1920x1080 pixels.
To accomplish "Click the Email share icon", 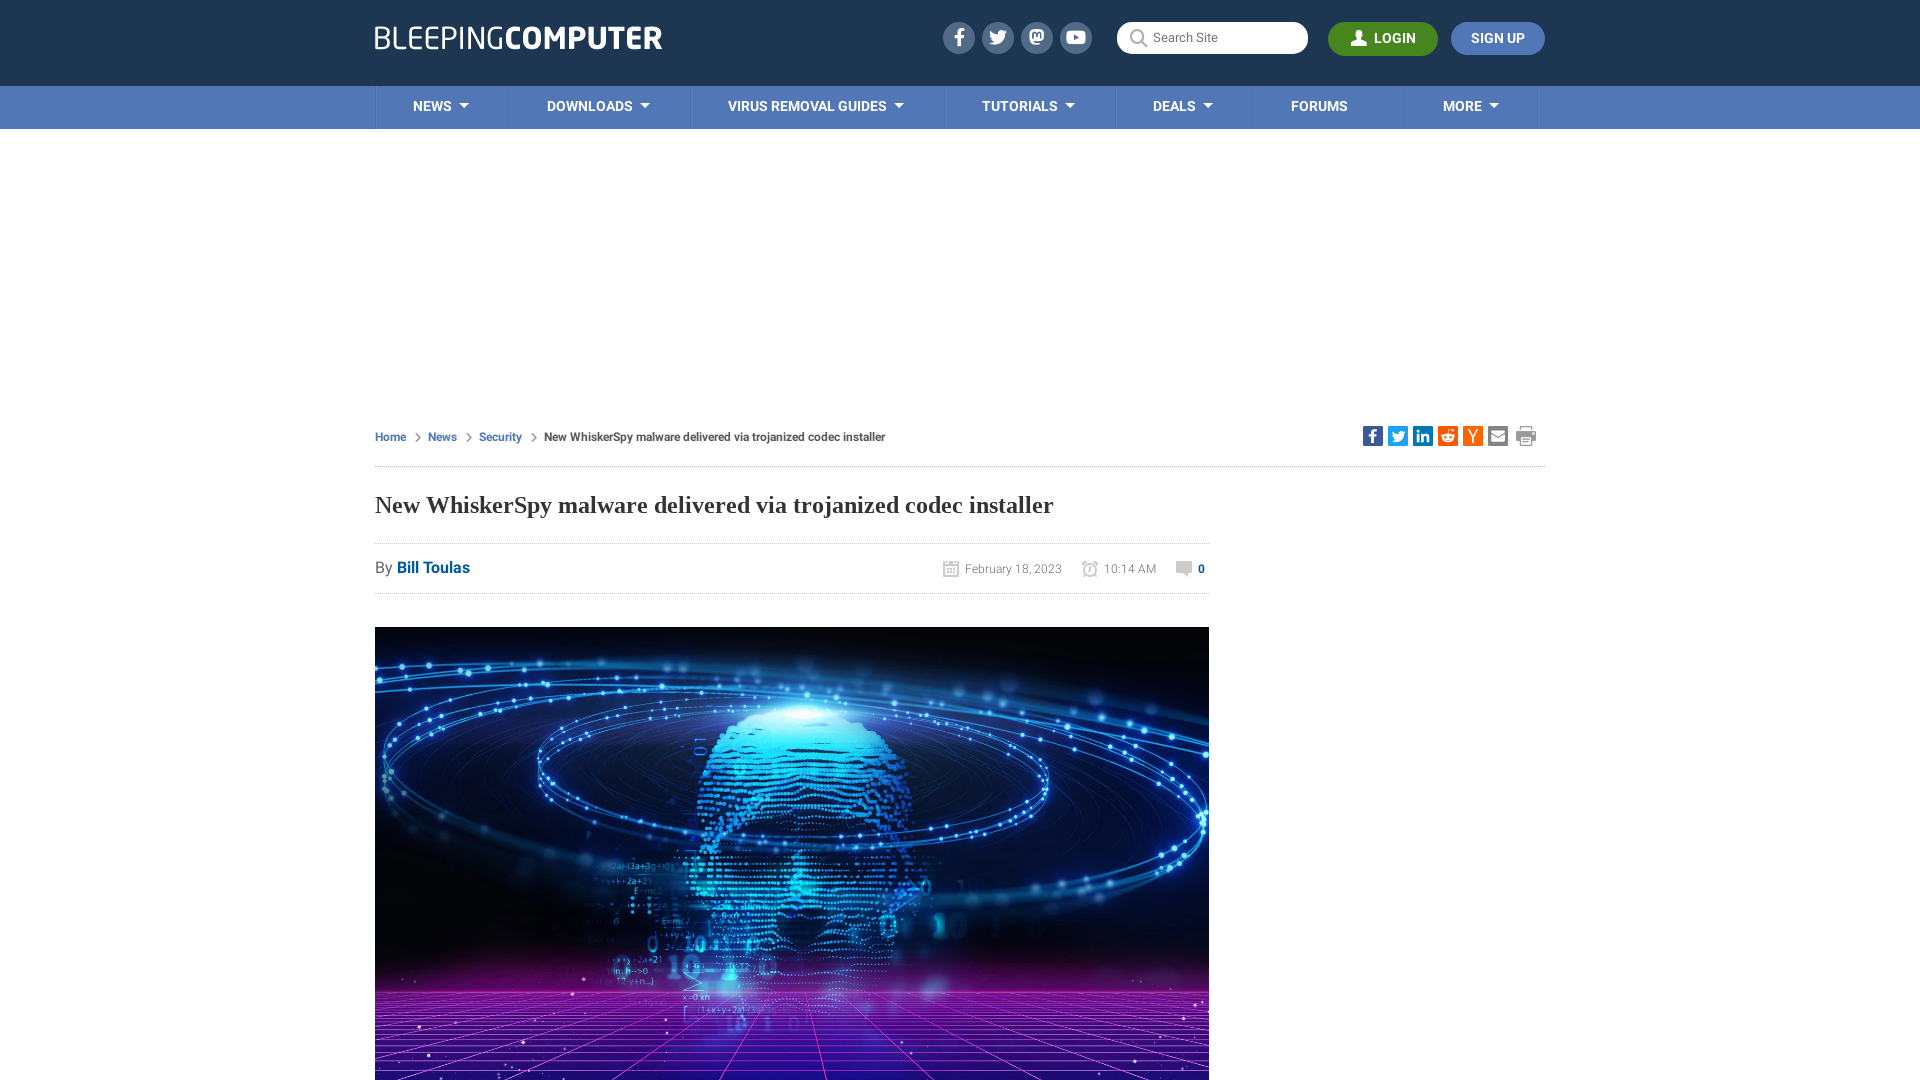I will (1497, 435).
